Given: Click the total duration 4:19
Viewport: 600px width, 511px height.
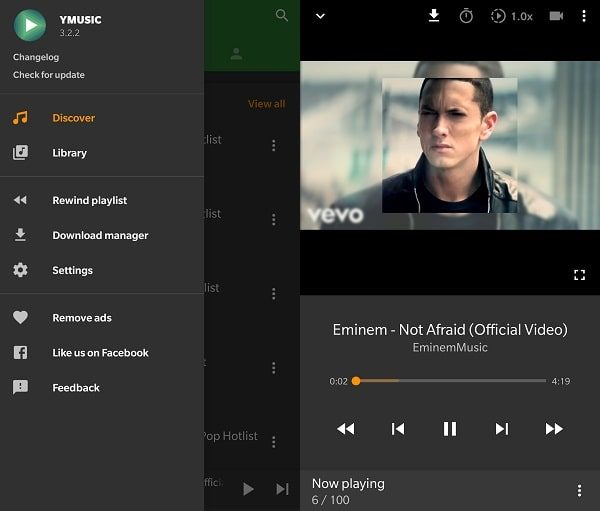Looking at the screenshot, I should click(561, 381).
